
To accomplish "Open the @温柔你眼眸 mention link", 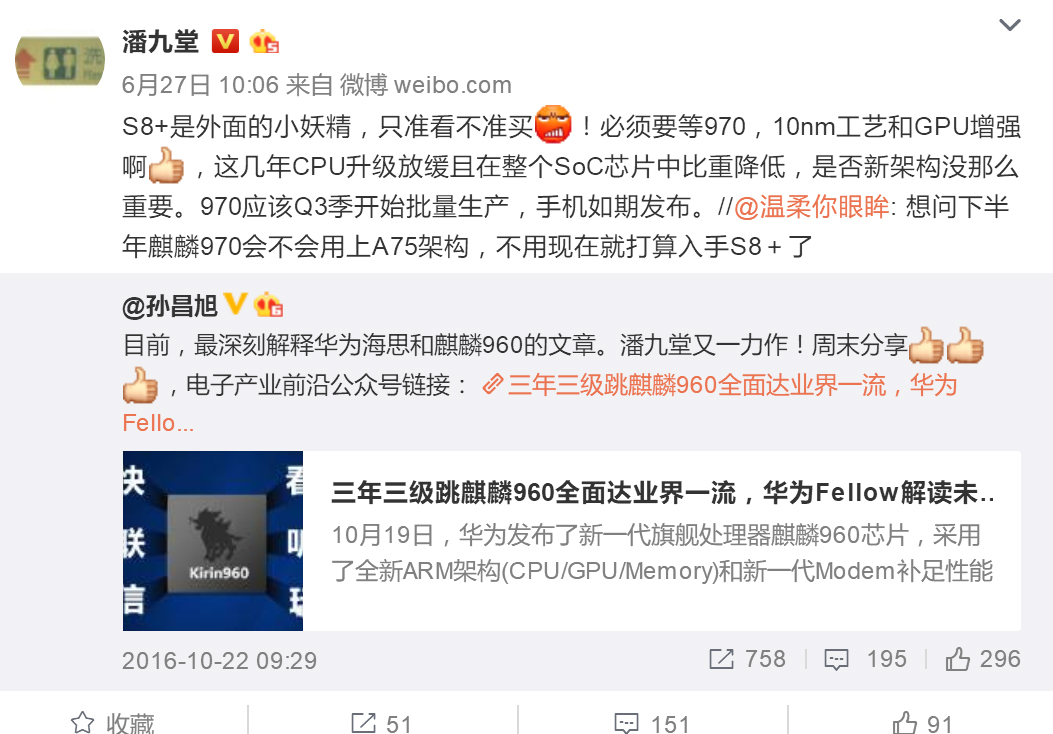I will point(811,207).
